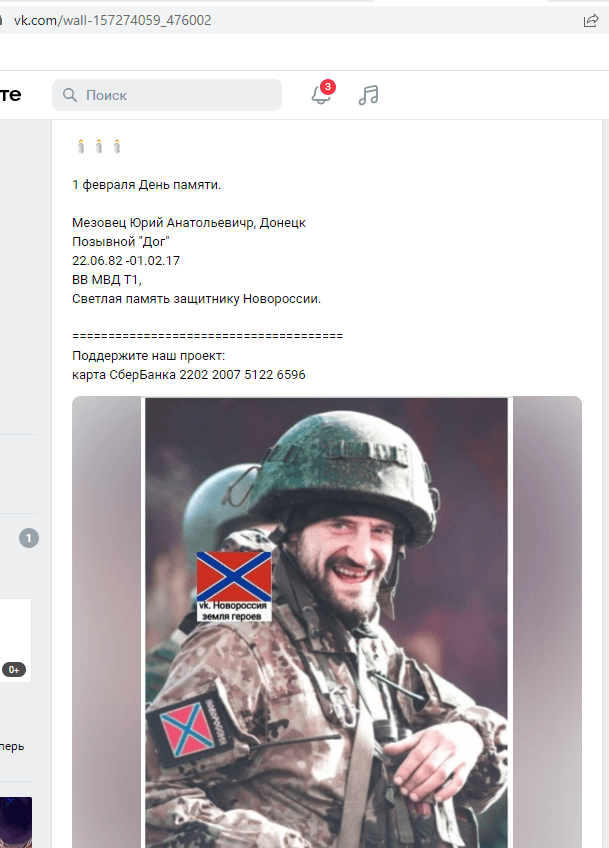This screenshot has width=609, height=848.
Task: Click the truncated перь text in sidebar
Action: coord(12,746)
